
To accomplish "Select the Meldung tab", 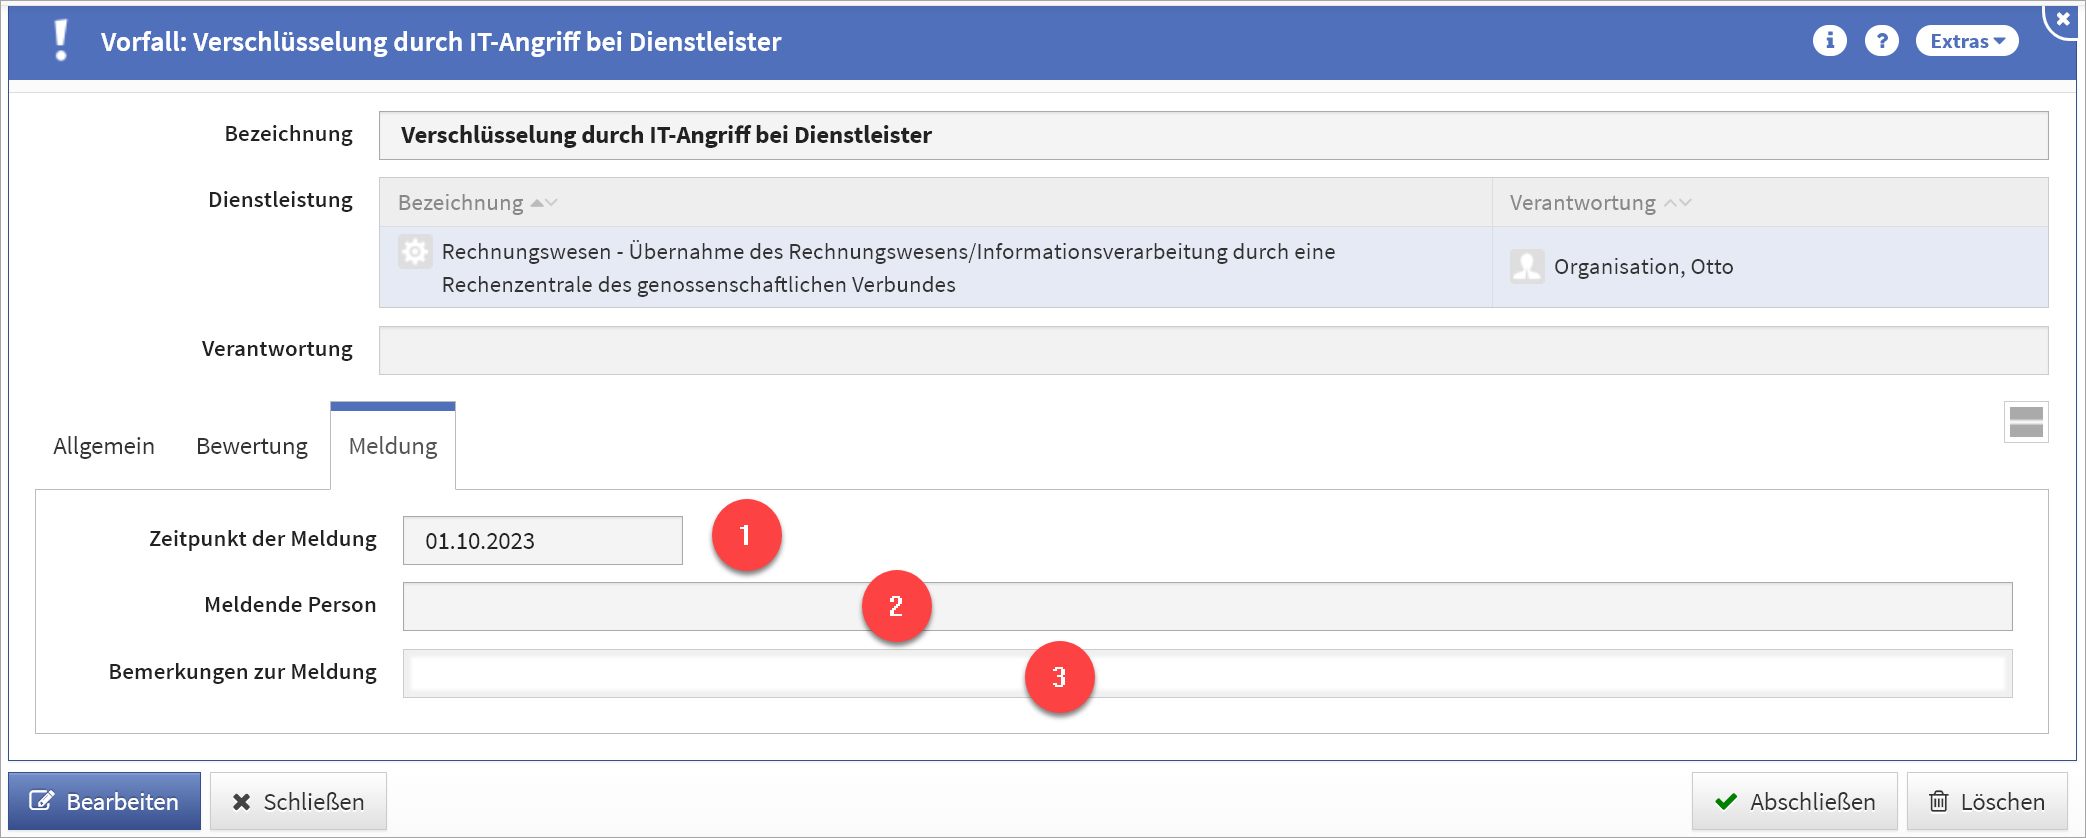I will click(x=393, y=446).
